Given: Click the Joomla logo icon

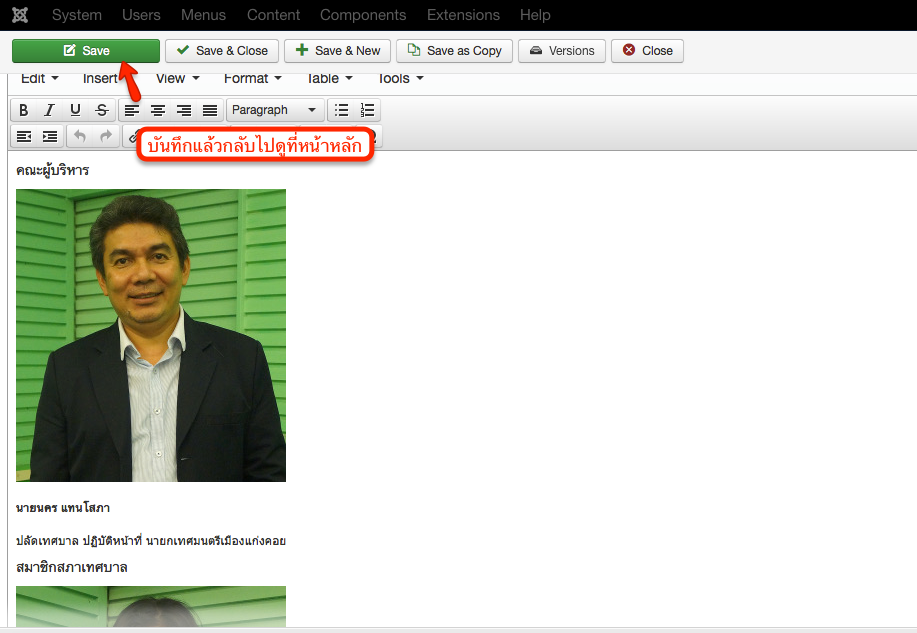Looking at the screenshot, I should coord(20,15).
